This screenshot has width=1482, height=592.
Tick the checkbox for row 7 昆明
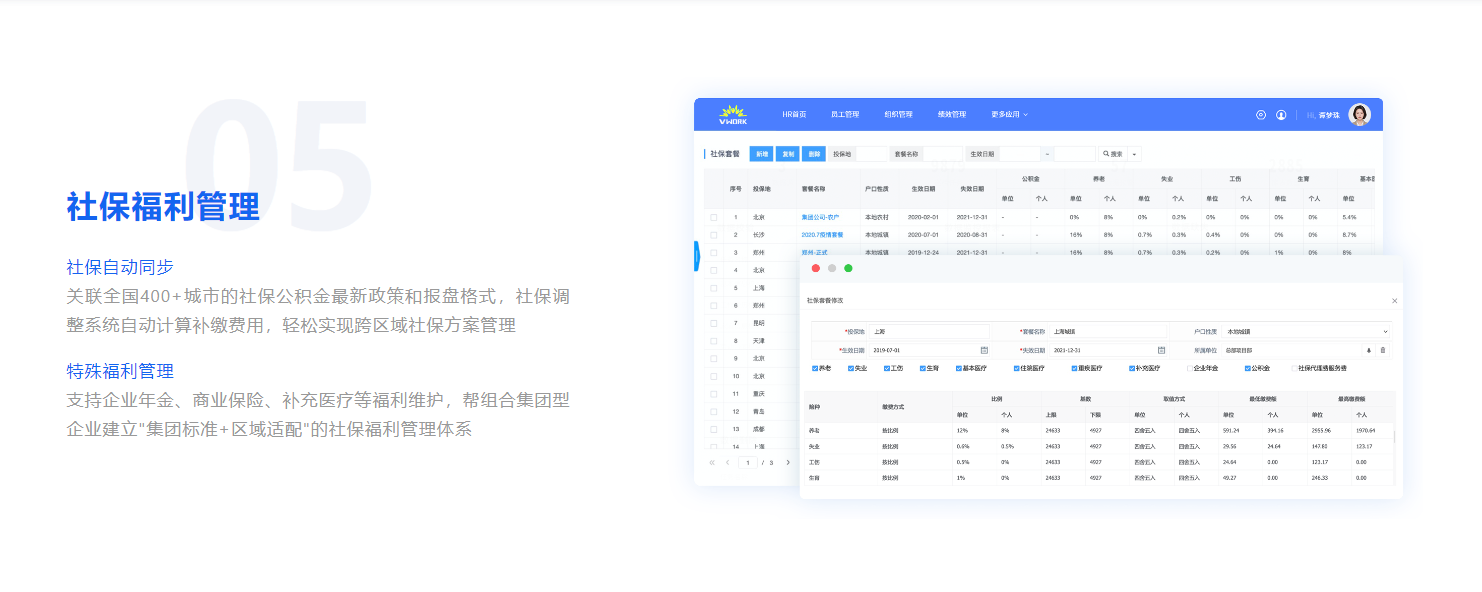(x=714, y=323)
